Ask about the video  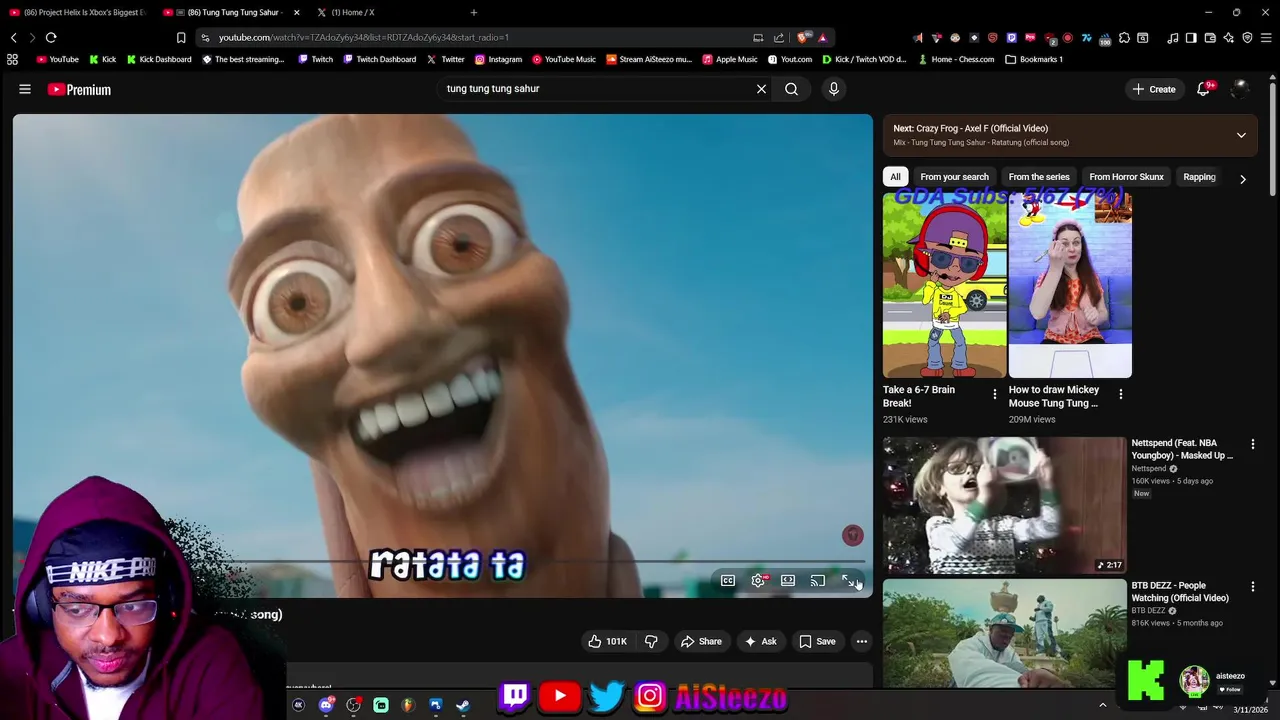760,641
